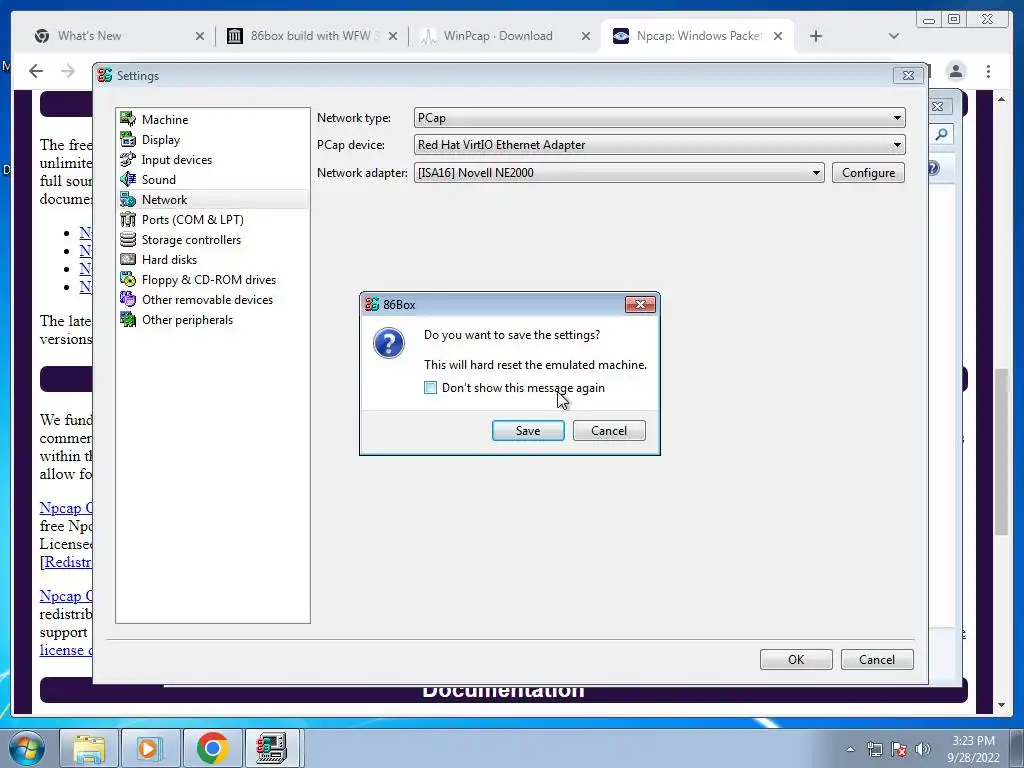Select Storage controllers category icon
1024x768 pixels.
(128, 240)
